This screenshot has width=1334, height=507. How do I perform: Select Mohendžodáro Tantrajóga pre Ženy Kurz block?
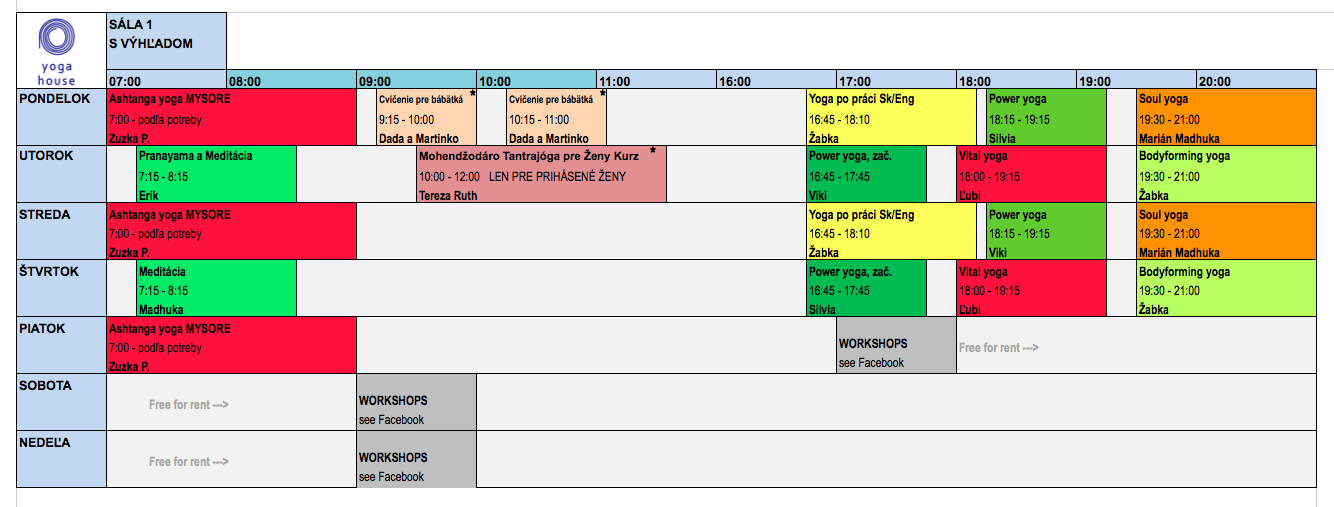point(541,175)
